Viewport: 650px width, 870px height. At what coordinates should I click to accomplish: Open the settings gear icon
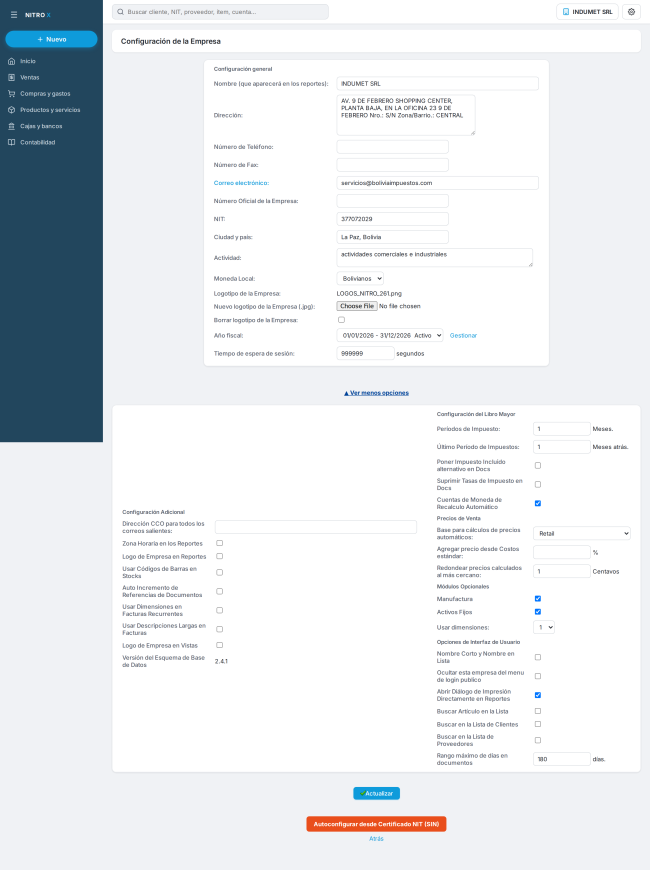tap(631, 12)
